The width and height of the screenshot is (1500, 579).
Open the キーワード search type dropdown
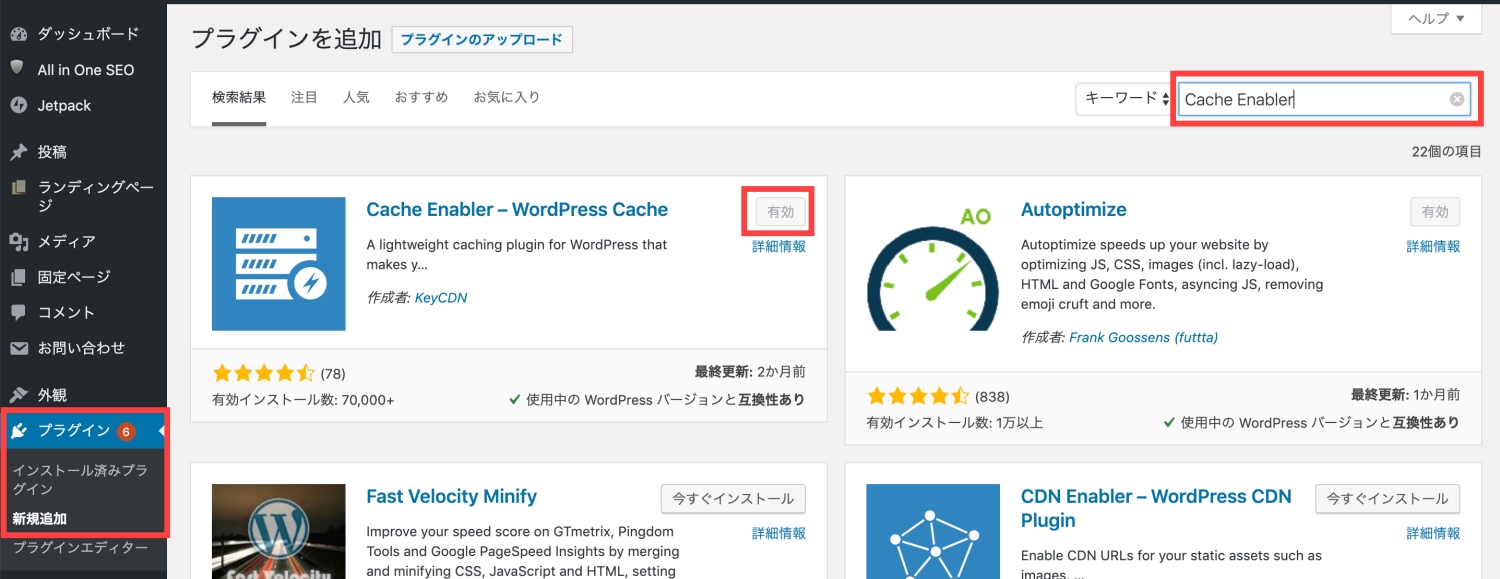click(1124, 98)
